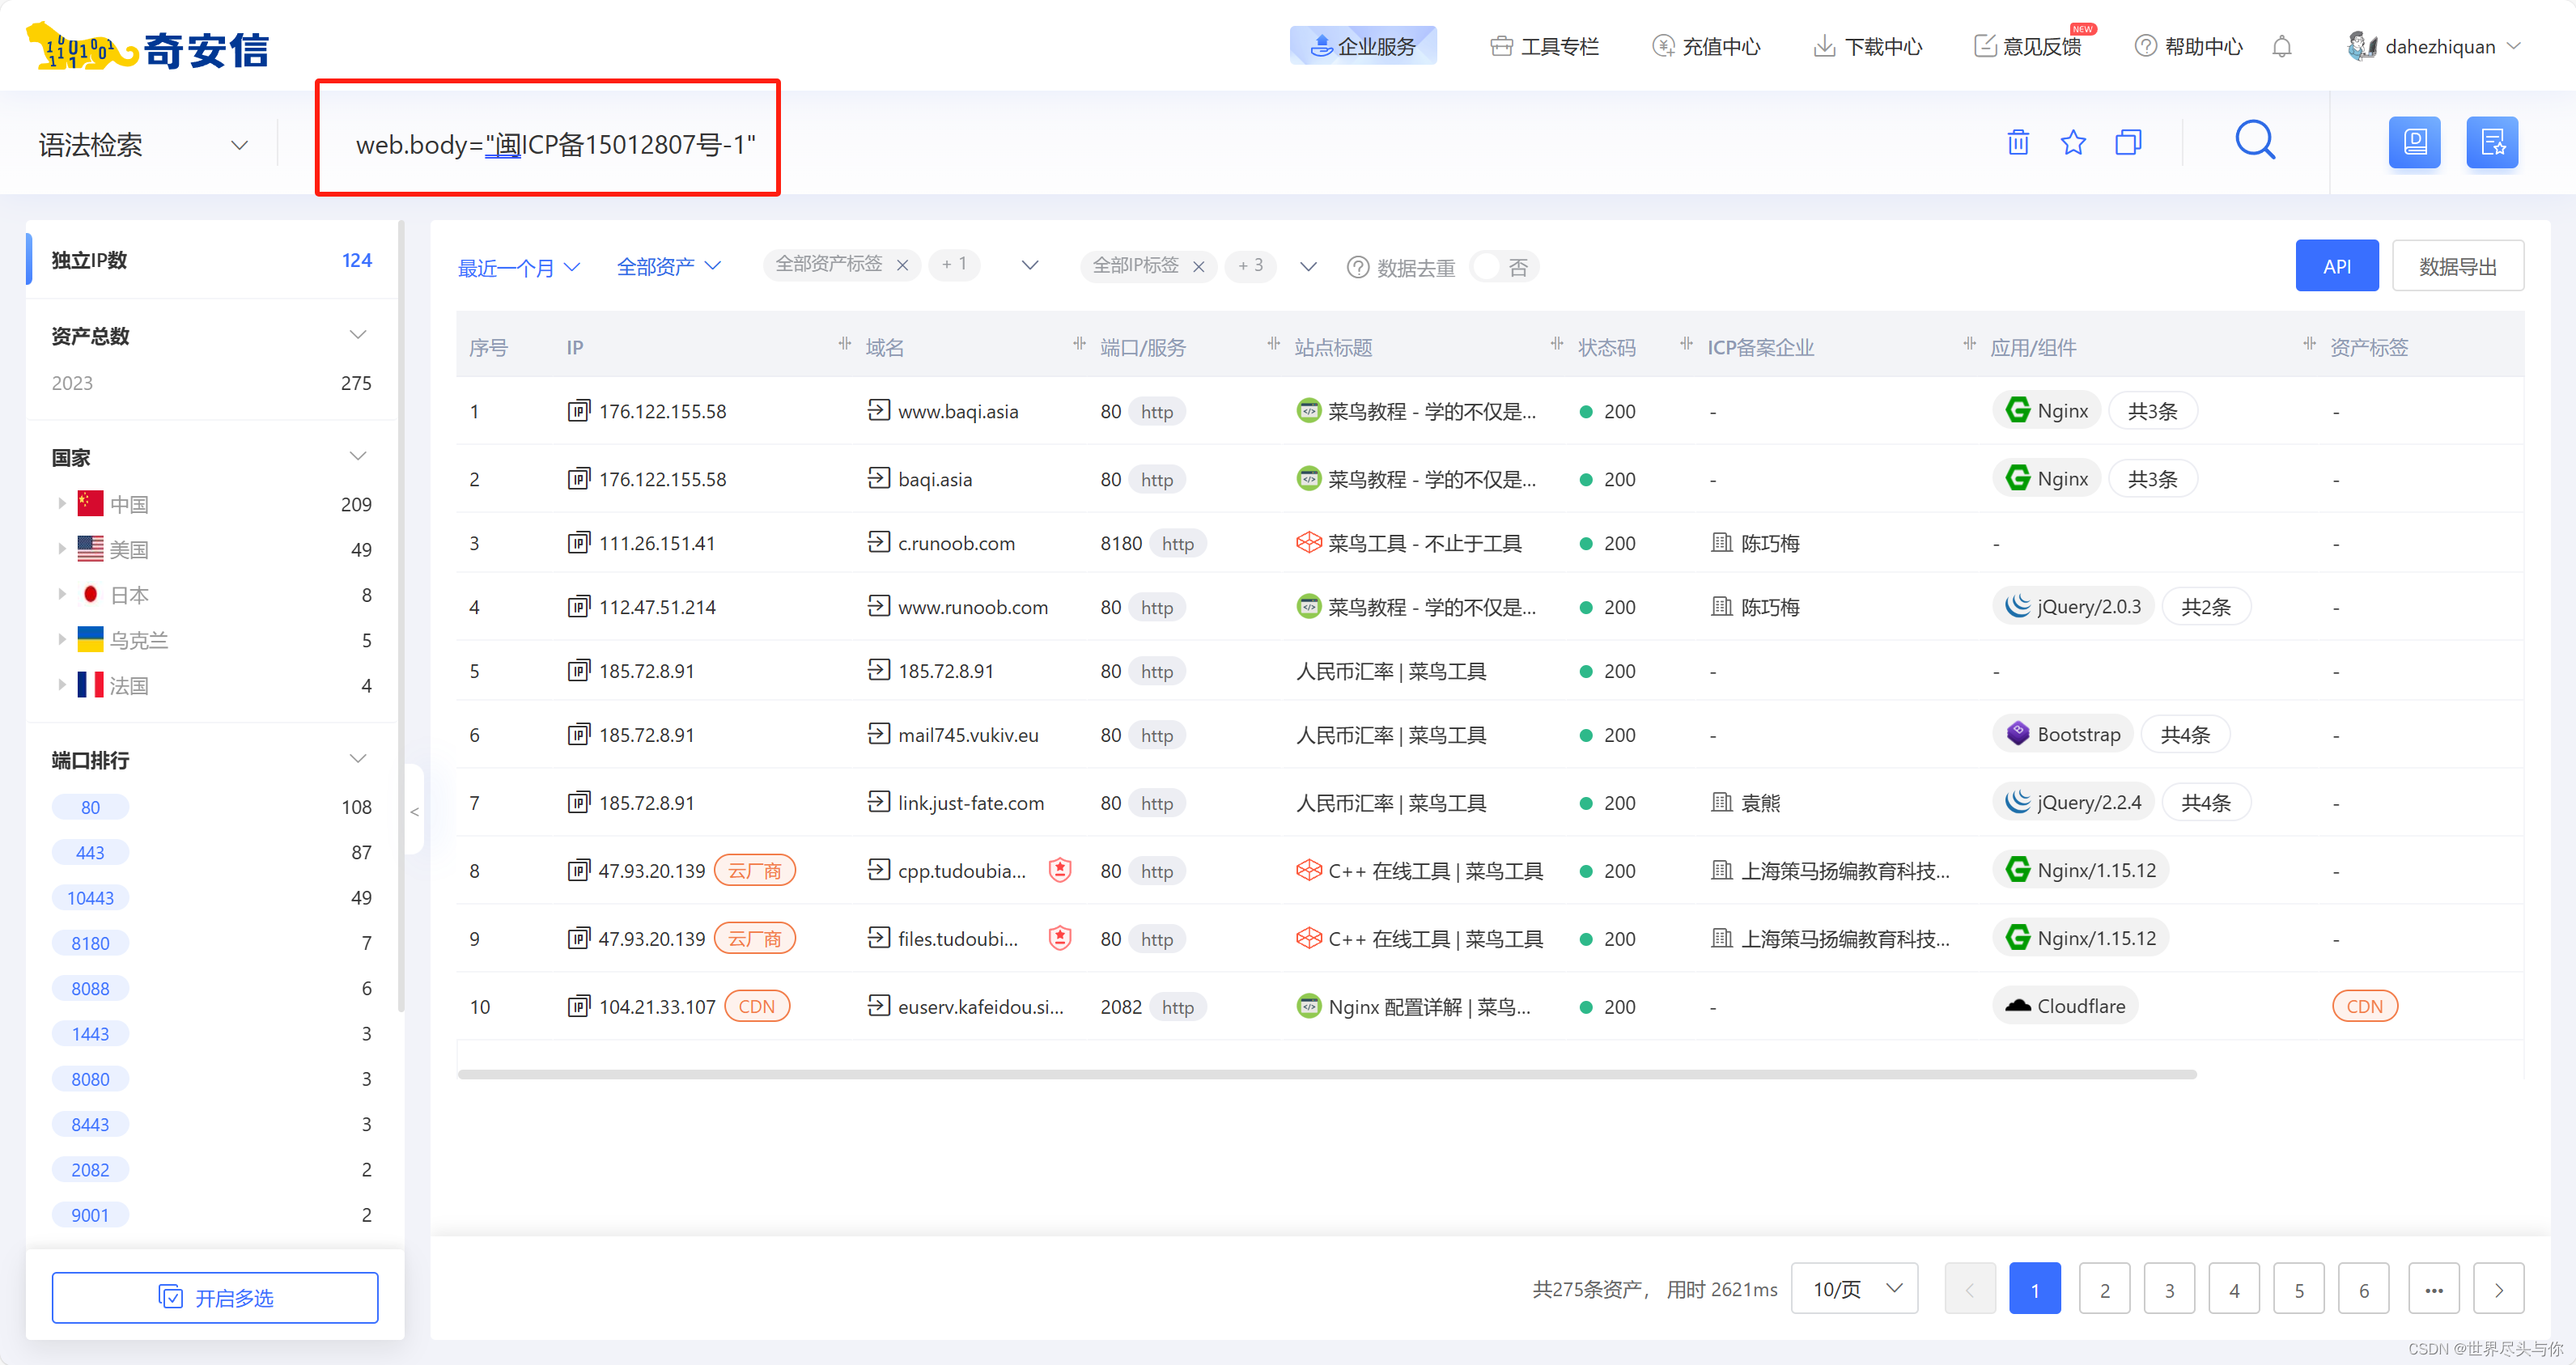This screenshot has width=2576, height=1365.
Task: Click domain jump icon for www.baqi.asia
Action: pyautogui.click(x=878, y=410)
